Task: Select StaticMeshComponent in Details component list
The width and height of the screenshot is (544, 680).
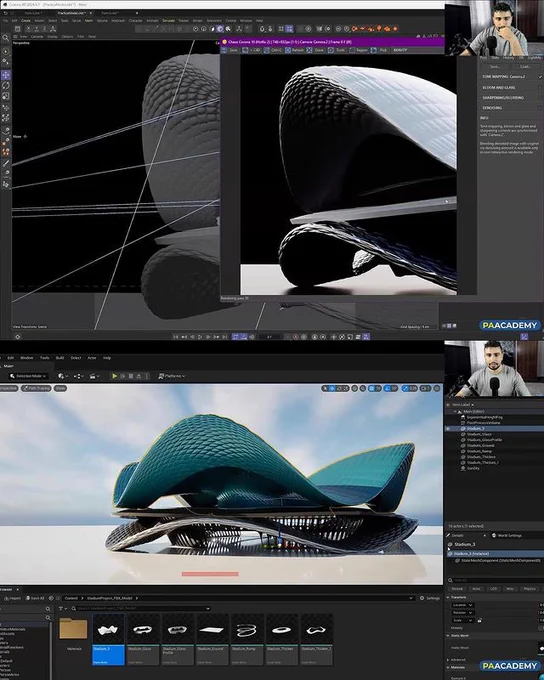Action: pos(498,561)
